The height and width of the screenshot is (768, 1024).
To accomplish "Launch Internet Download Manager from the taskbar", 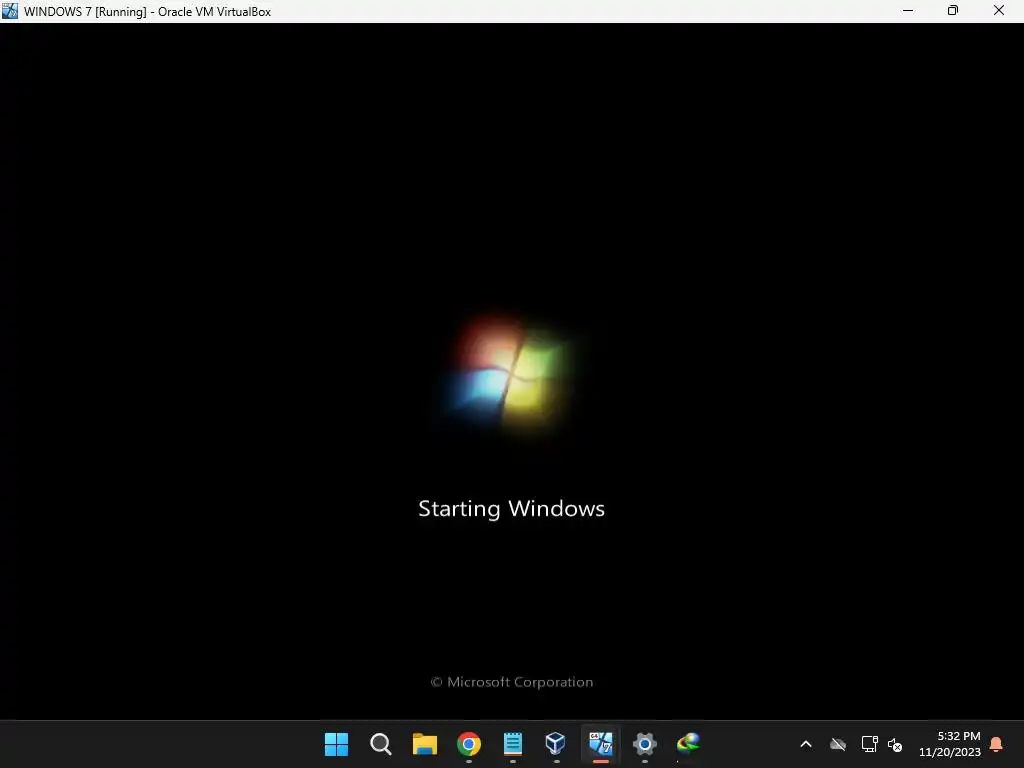I will [x=688, y=743].
